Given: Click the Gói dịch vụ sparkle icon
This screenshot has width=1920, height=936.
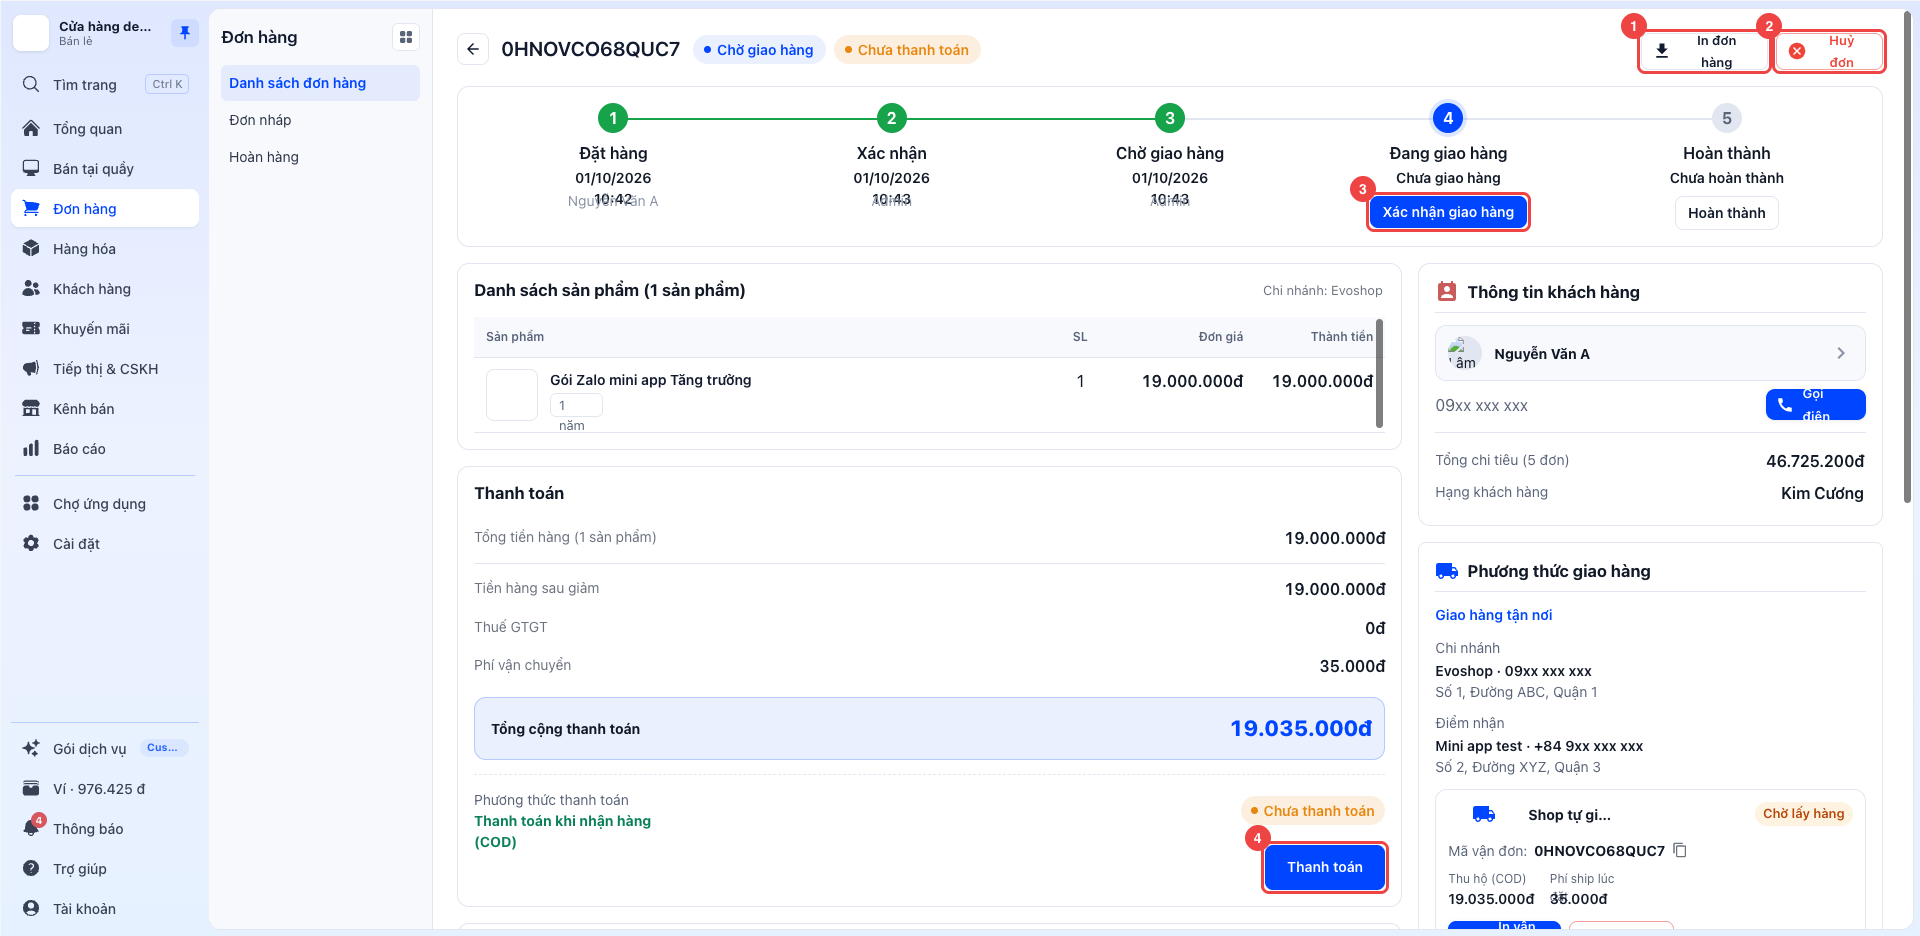Looking at the screenshot, I should 31,749.
